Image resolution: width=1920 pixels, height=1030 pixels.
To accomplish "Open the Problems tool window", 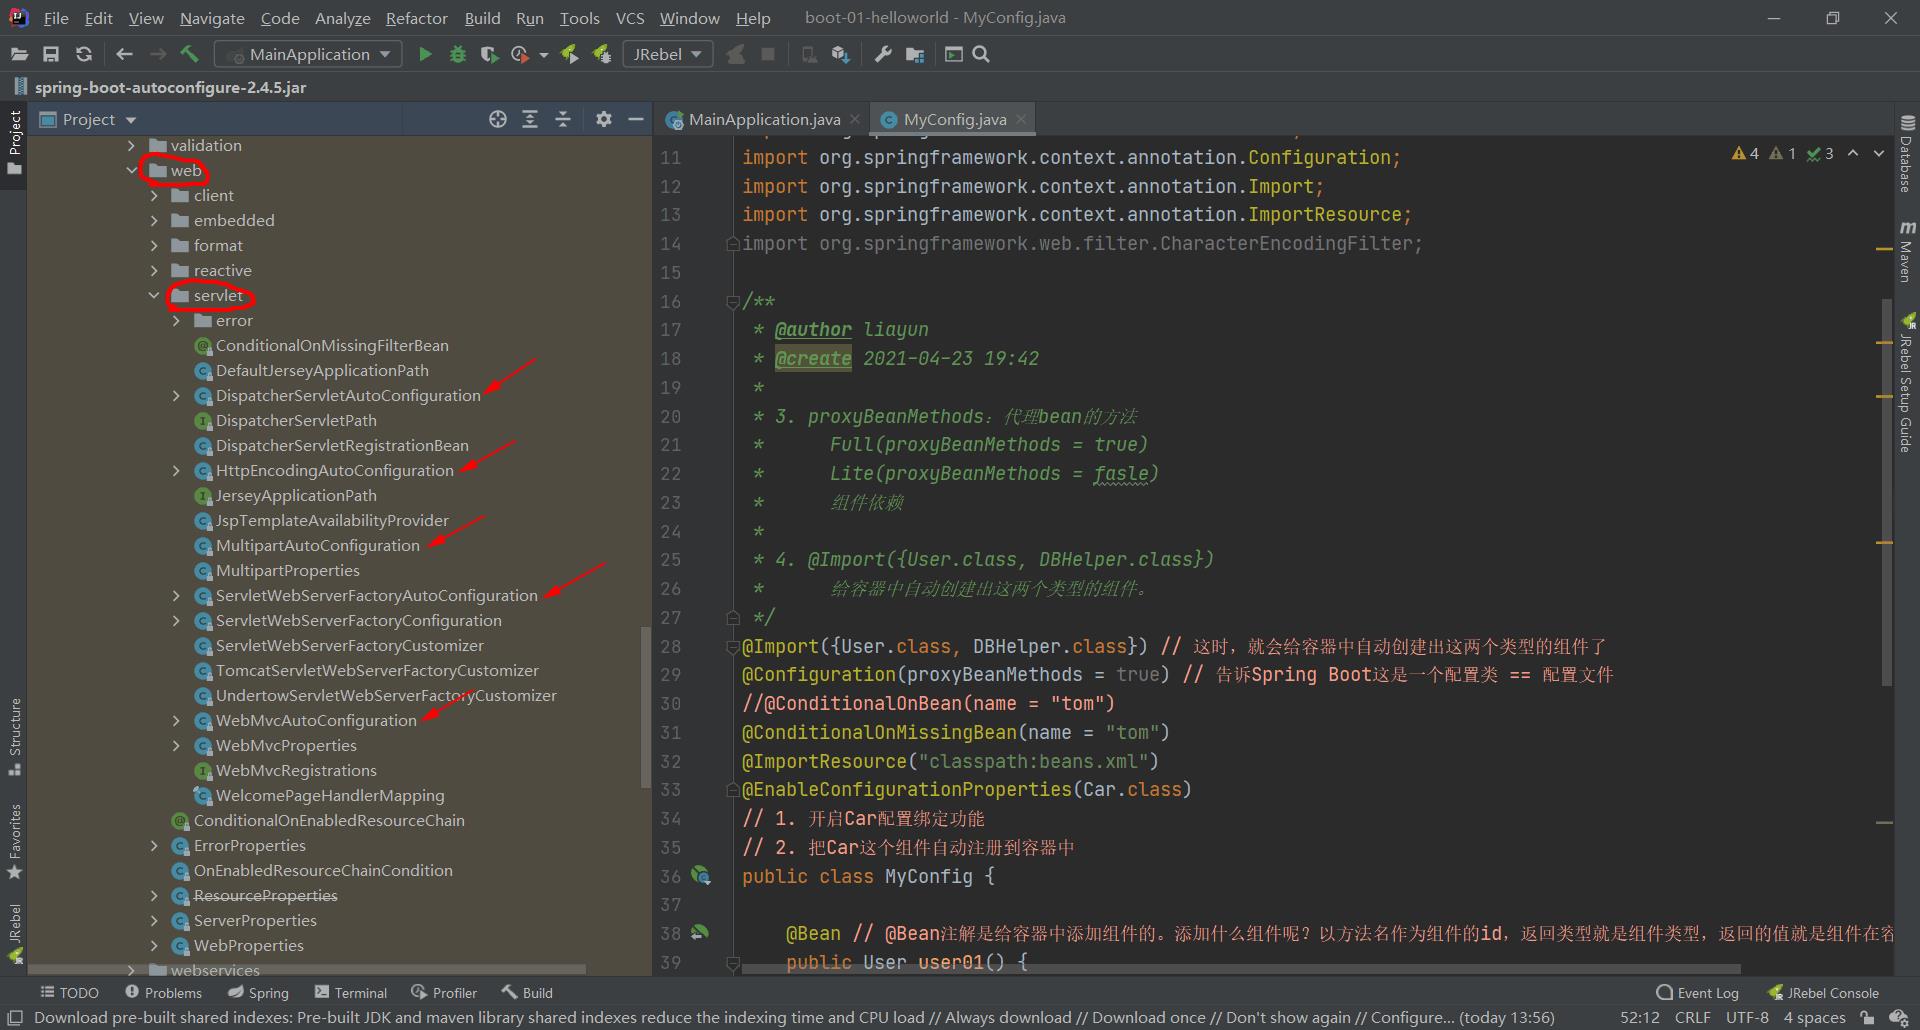I will 163,993.
